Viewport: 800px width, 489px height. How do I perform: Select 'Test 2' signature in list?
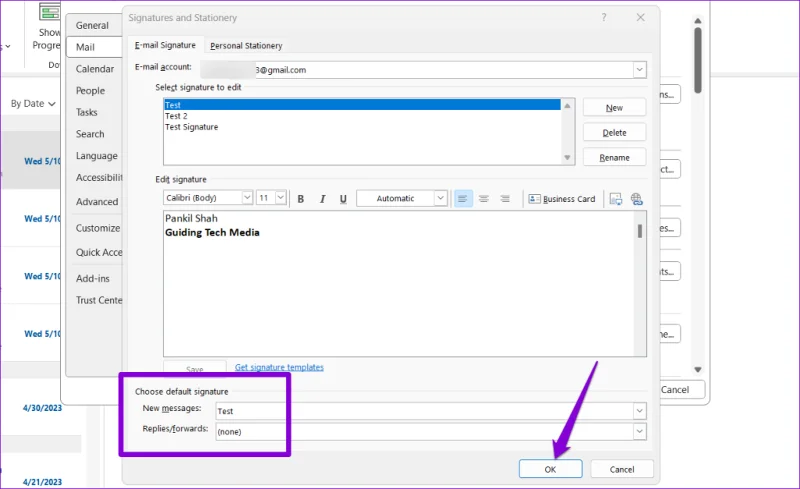362,116
